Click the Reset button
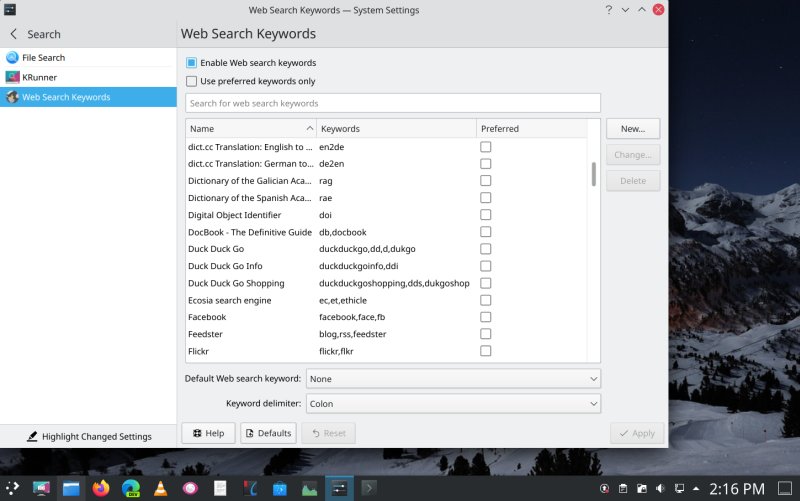 [329, 433]
